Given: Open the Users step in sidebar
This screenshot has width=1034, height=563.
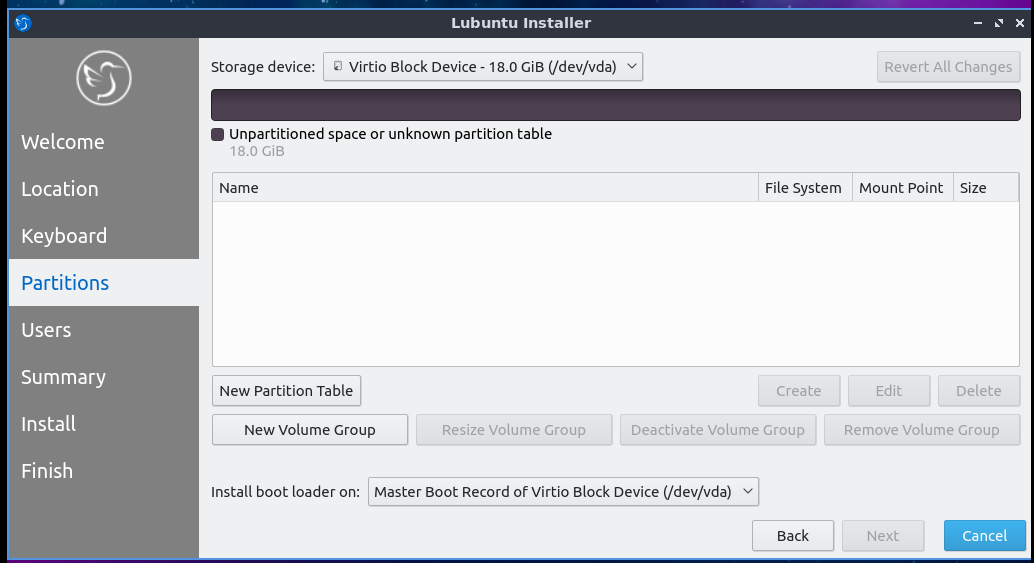Looking at the screenshot, I should (46, 330).
